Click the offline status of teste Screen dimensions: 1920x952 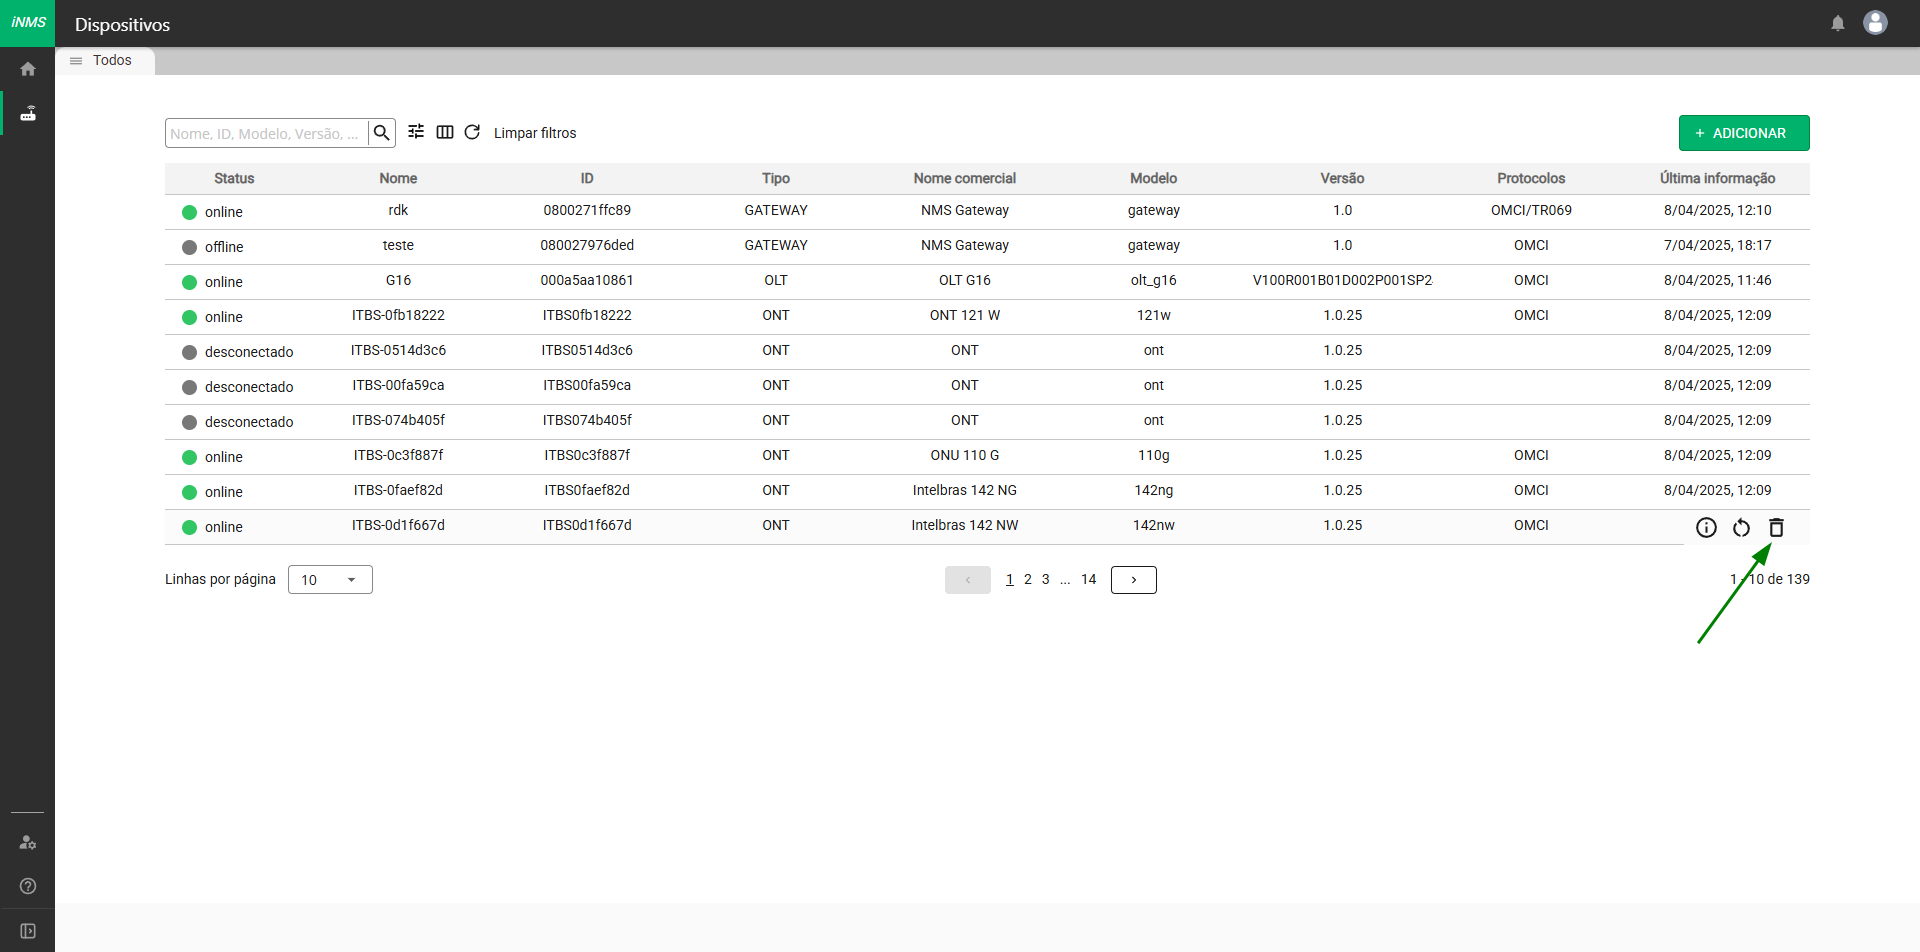coord(213,247)
